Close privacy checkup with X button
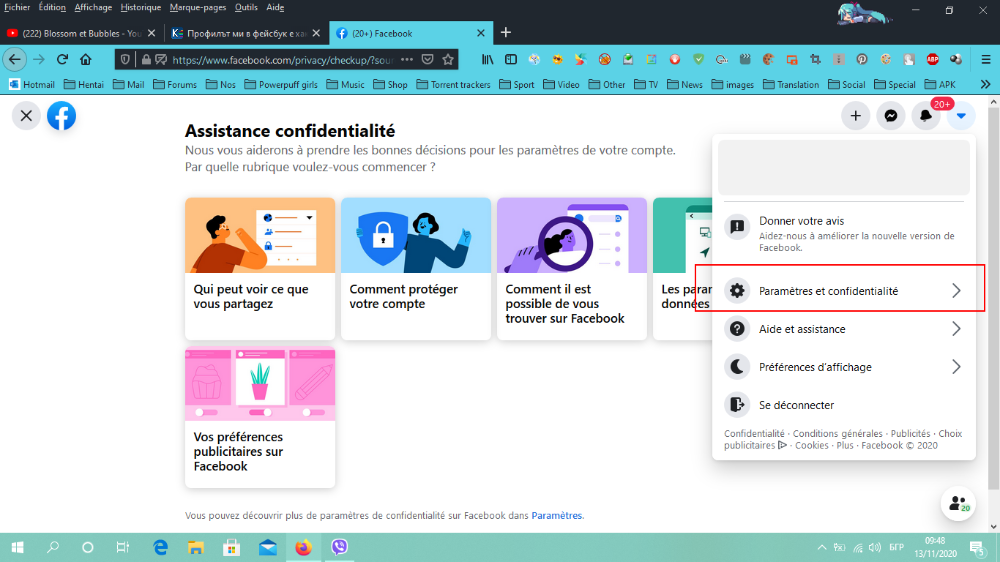This screenshot has height=562, width=1000. [26, 116]
